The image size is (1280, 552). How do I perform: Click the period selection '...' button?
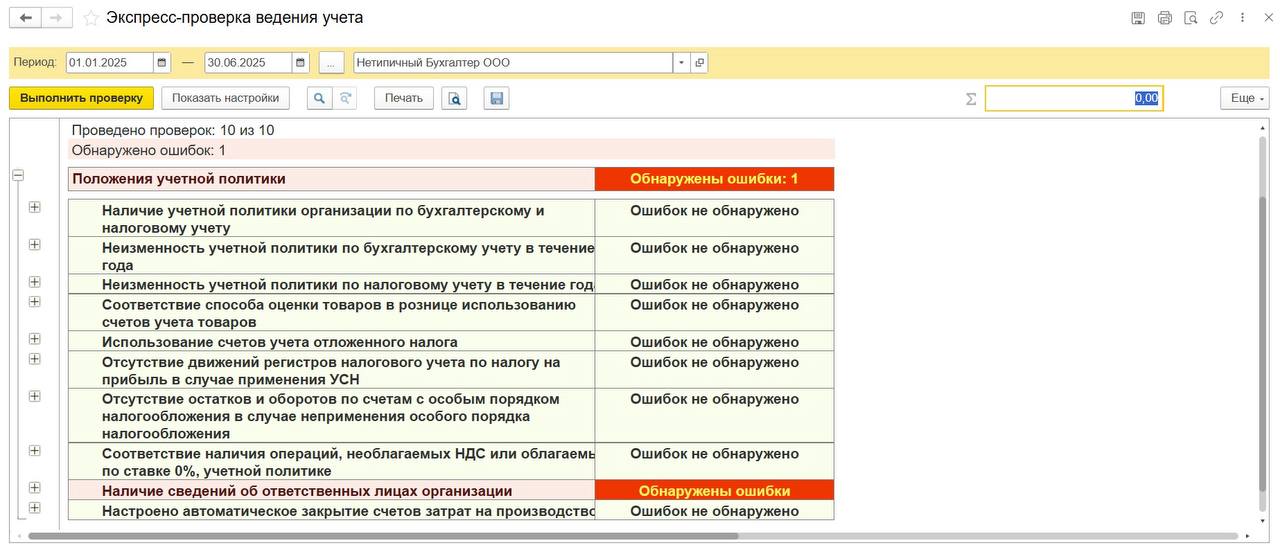pyautogui.click(x=331, y=62)
